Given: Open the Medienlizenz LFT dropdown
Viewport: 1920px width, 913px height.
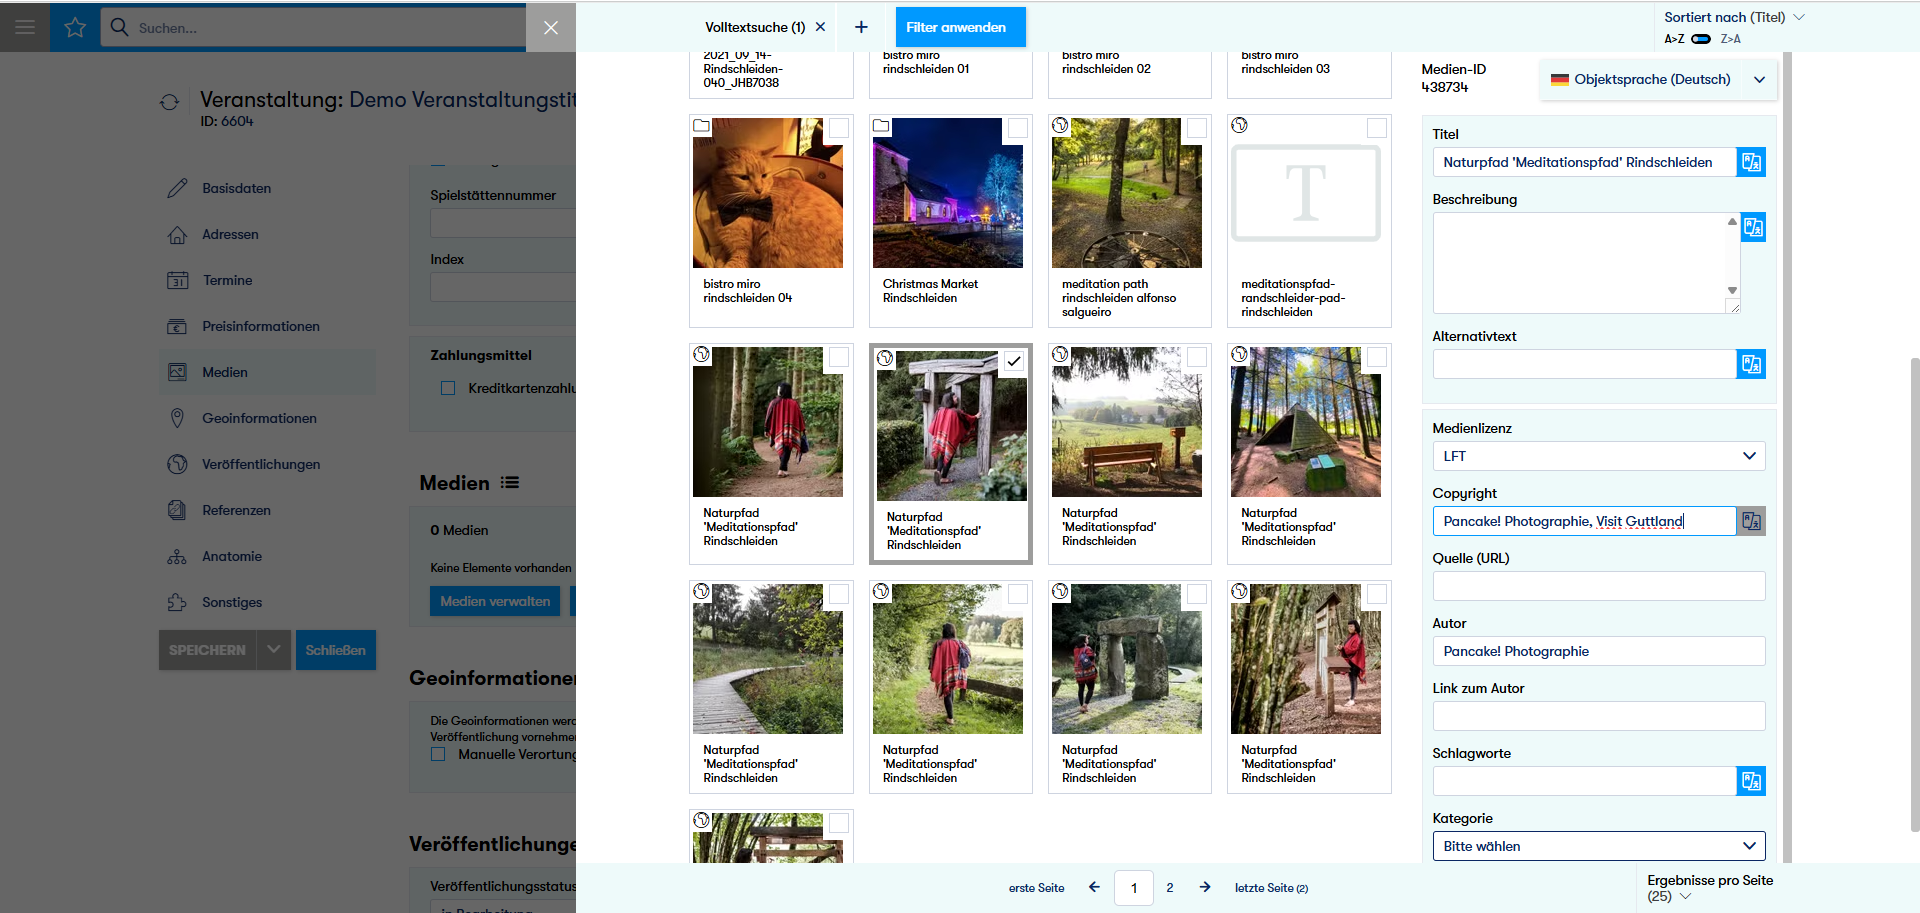Looking at the screenshot, I should click(1598, 456).
